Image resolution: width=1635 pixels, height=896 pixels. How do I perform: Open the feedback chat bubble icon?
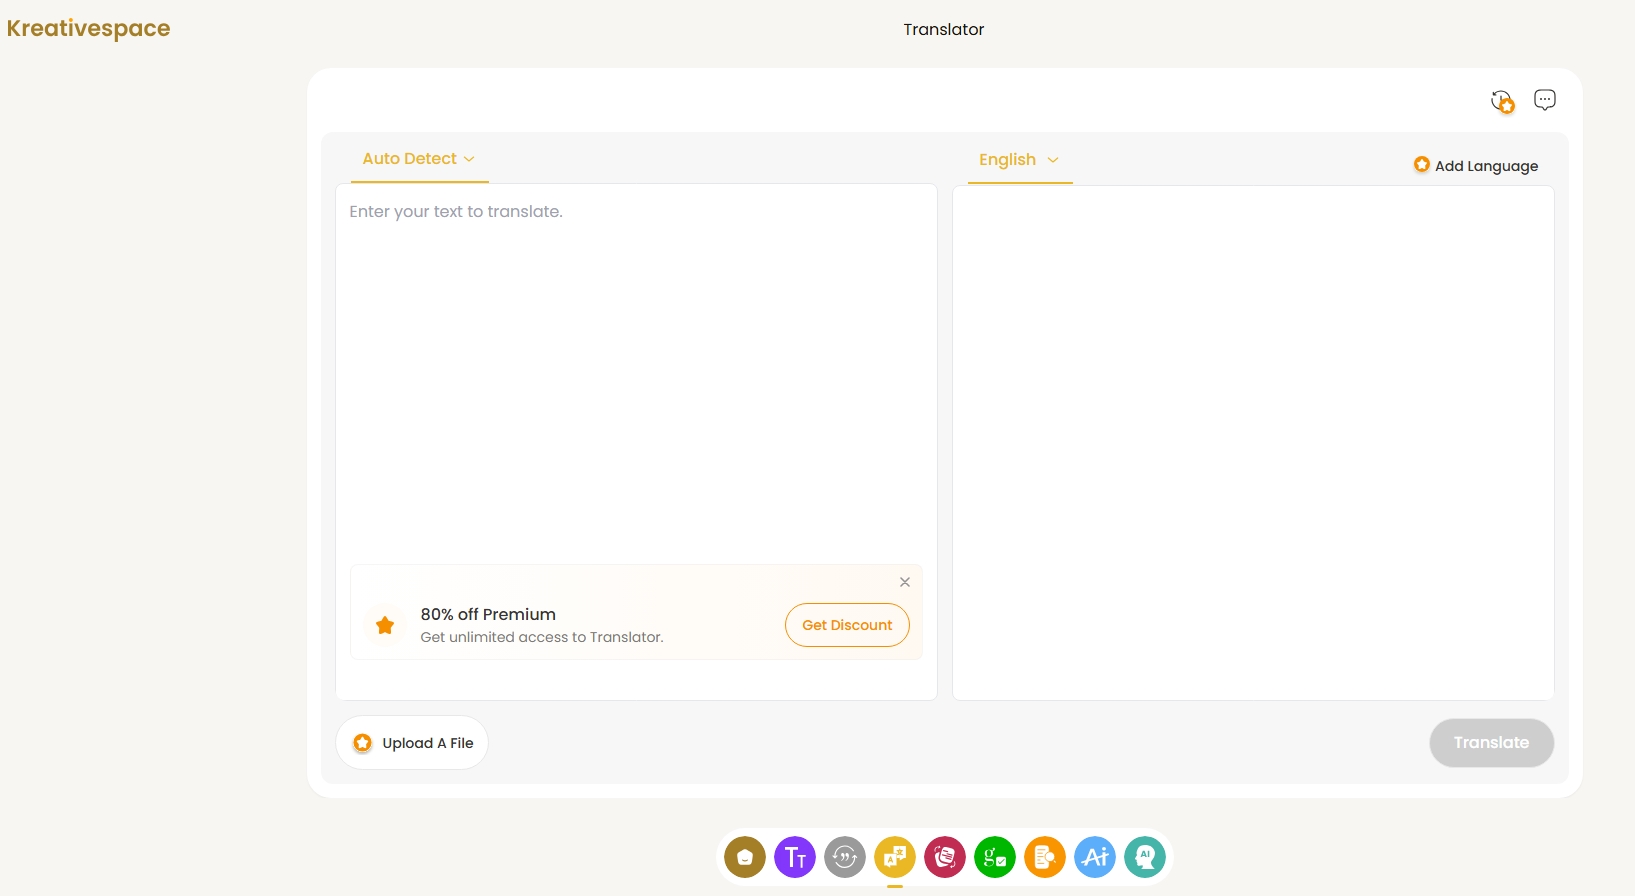click(1545, 100)
